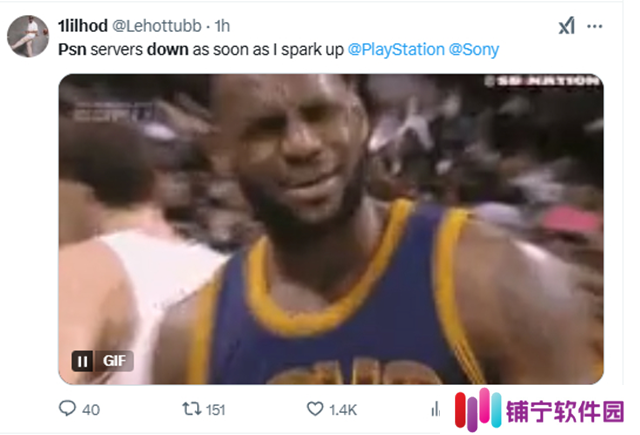Click the 40 replies count
This screenshot has width=640, height=435.
click(91, 410)
